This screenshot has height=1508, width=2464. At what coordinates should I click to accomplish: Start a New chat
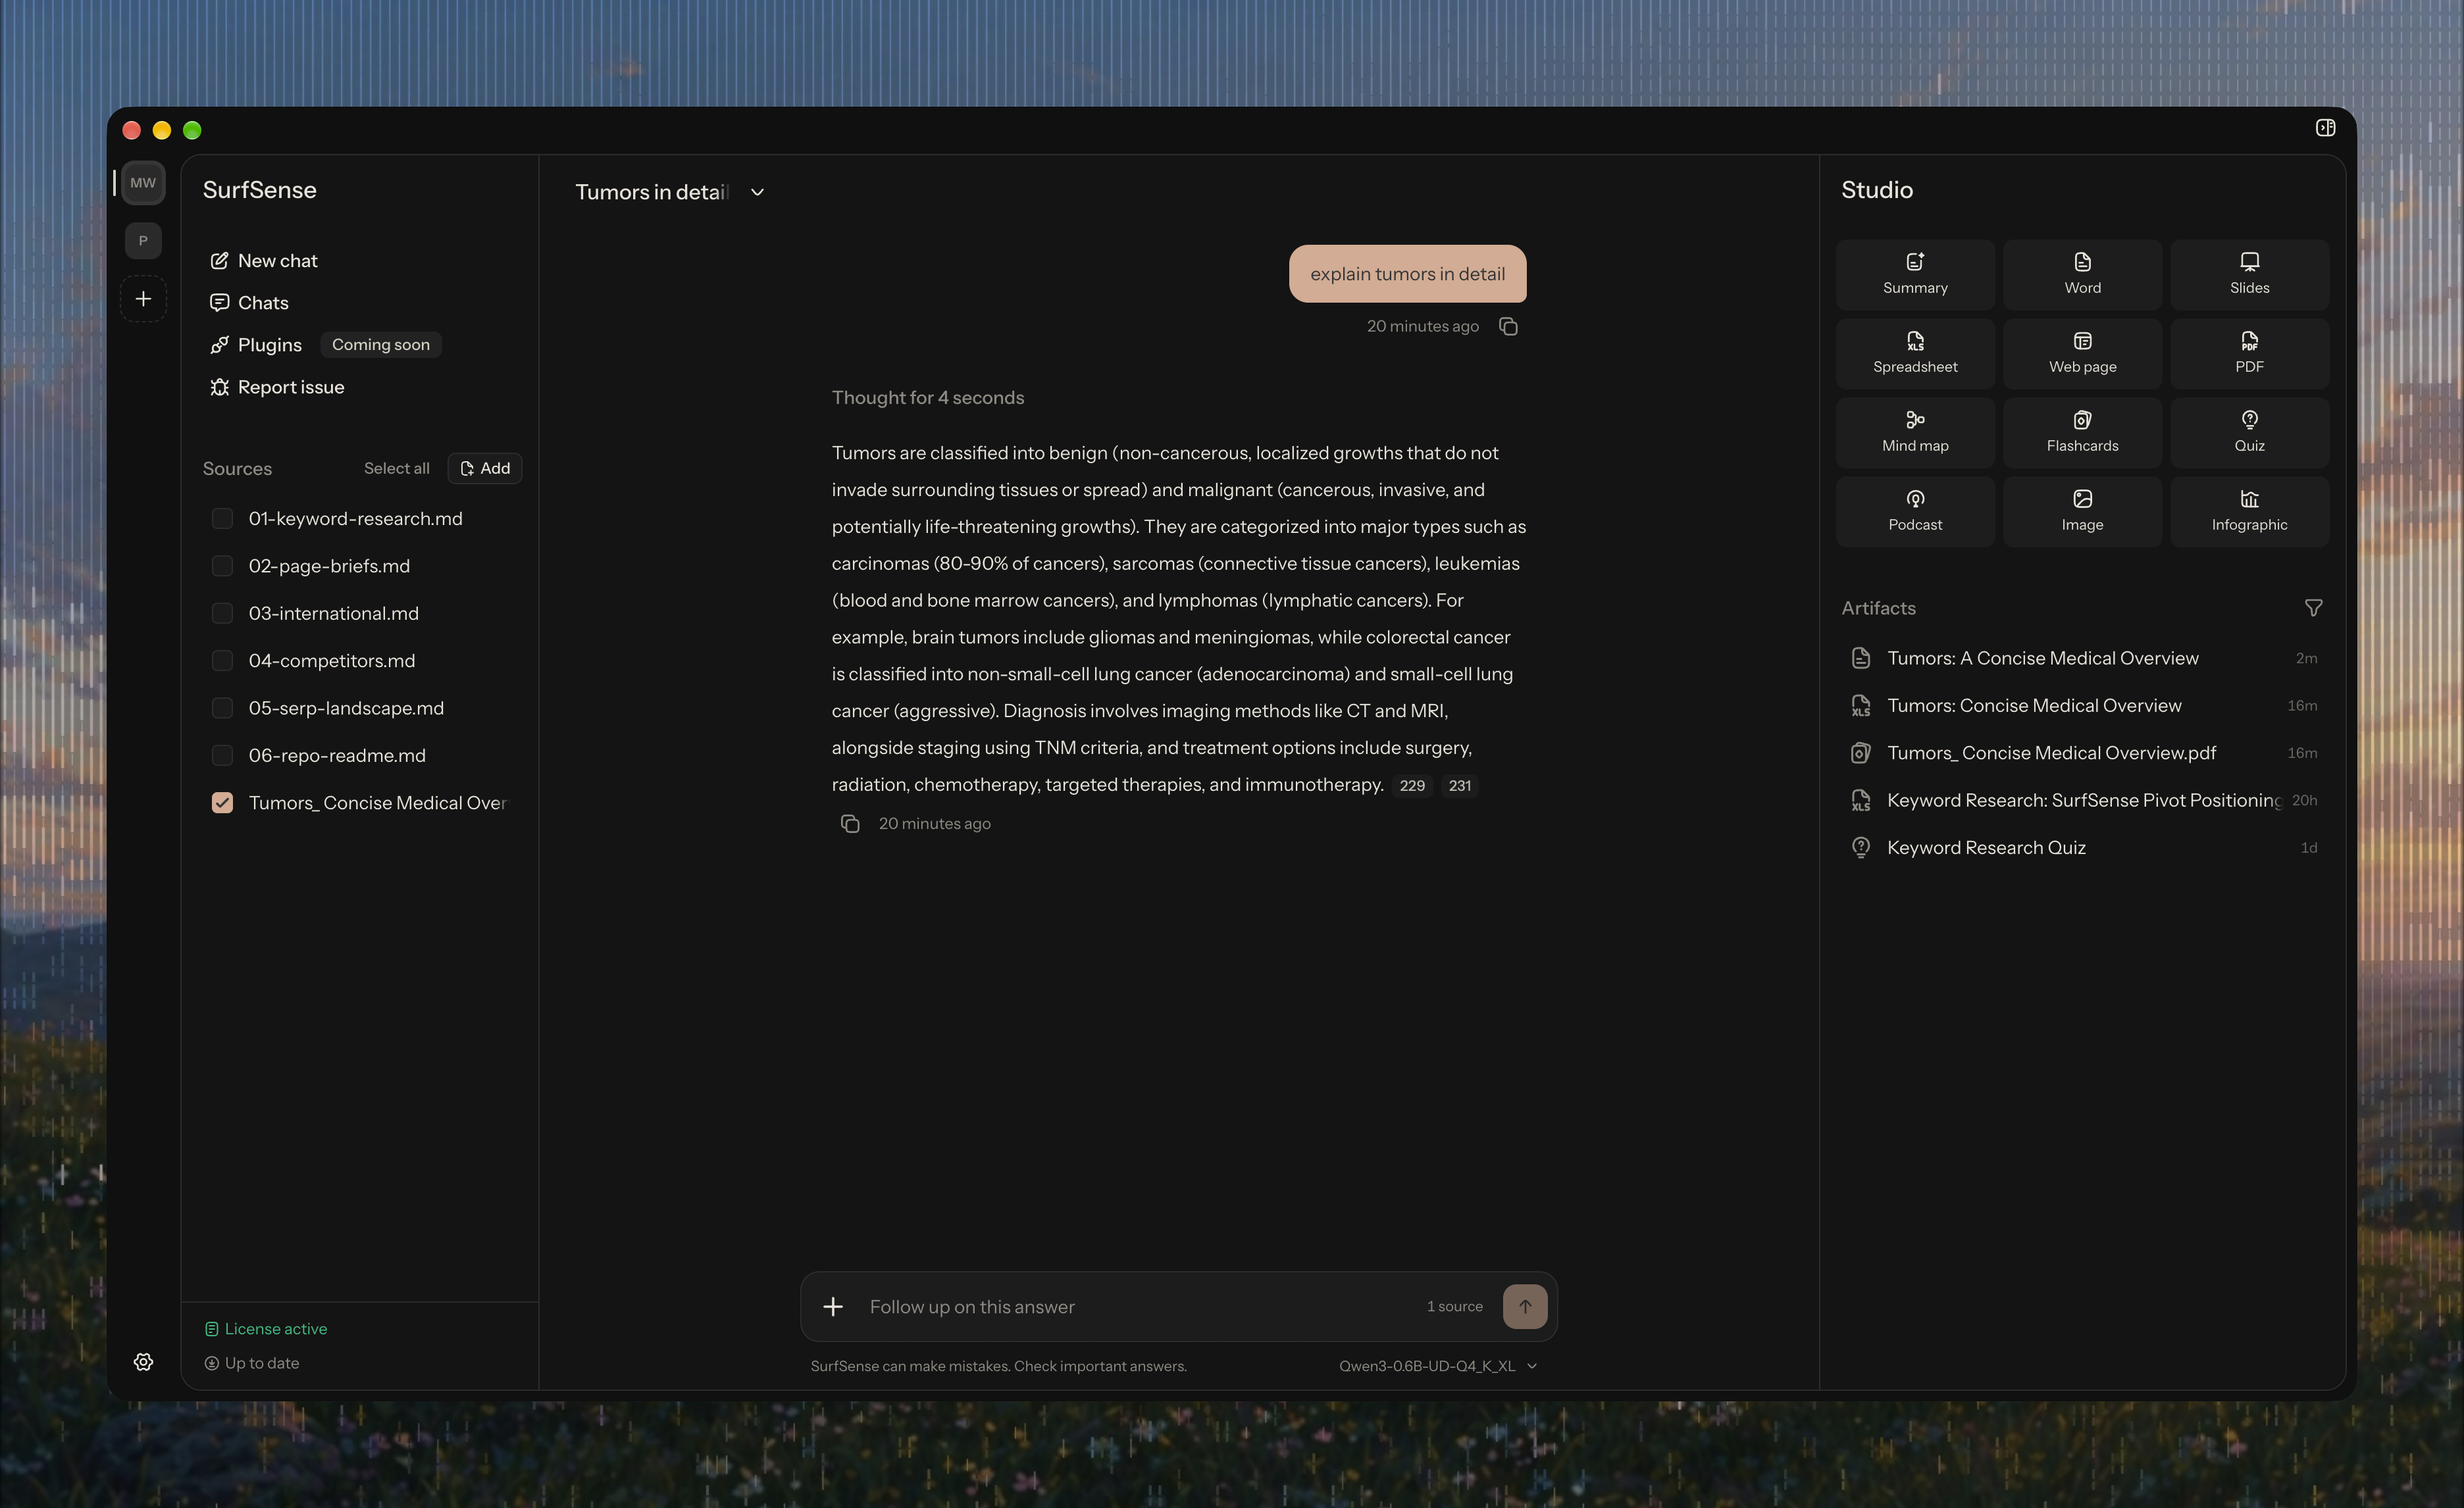point(264,260)
